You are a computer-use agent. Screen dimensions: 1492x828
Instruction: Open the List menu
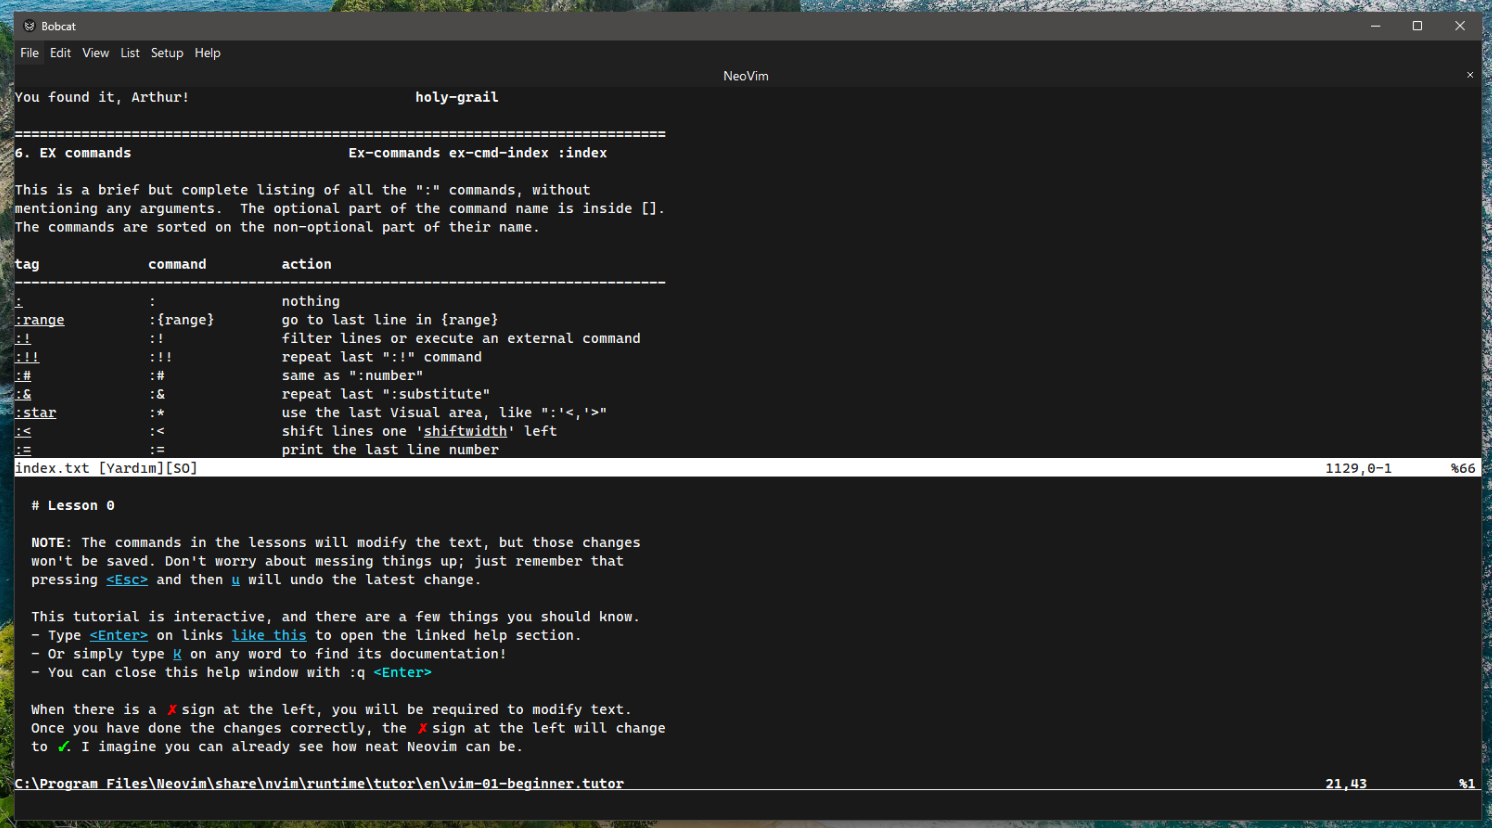[x=130, y=53]
